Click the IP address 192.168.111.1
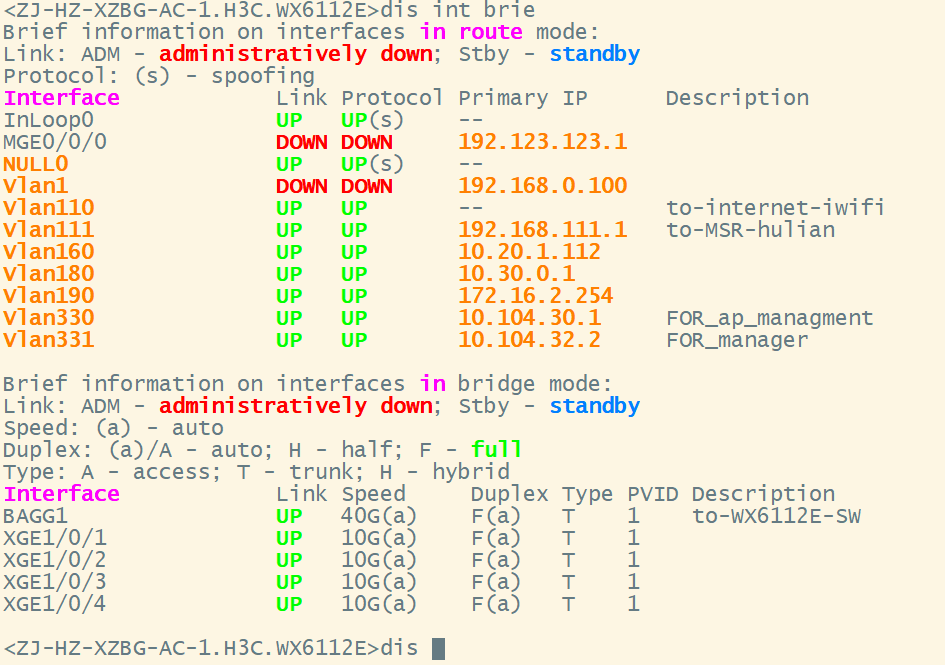The height and width of the screenshot is (665, 945). (x=542, y=230)
